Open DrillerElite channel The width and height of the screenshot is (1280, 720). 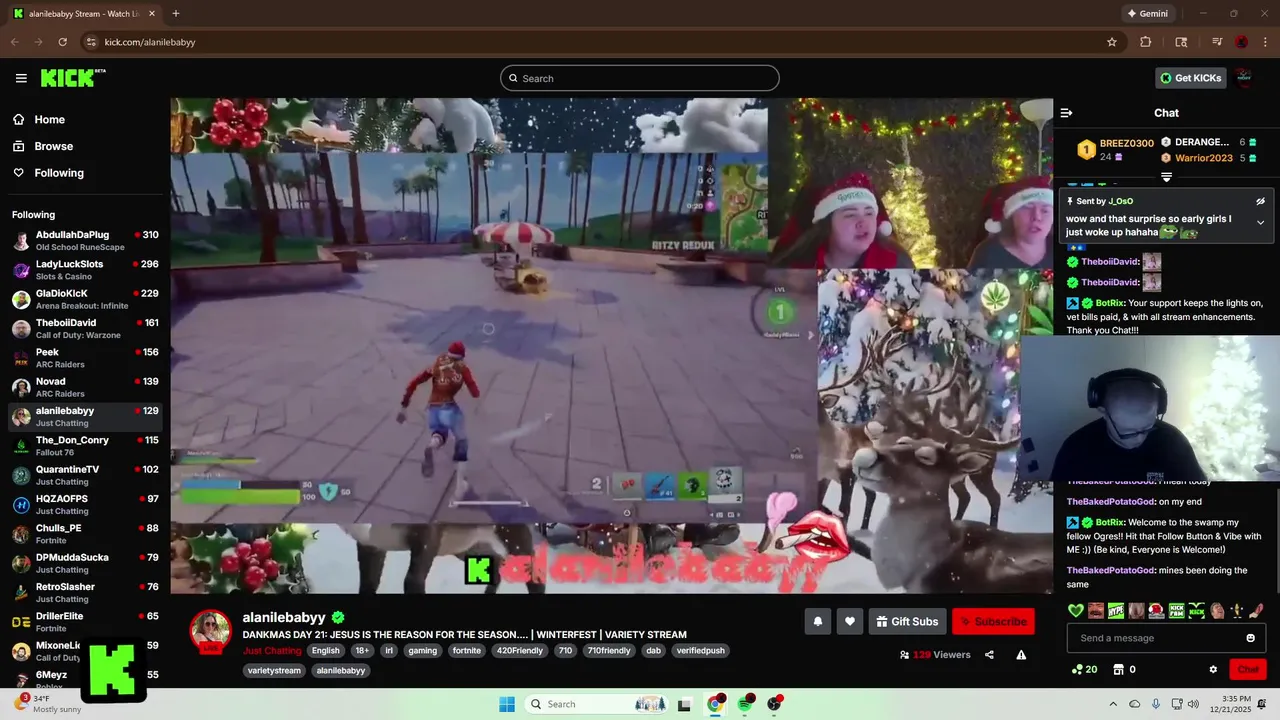85,622
